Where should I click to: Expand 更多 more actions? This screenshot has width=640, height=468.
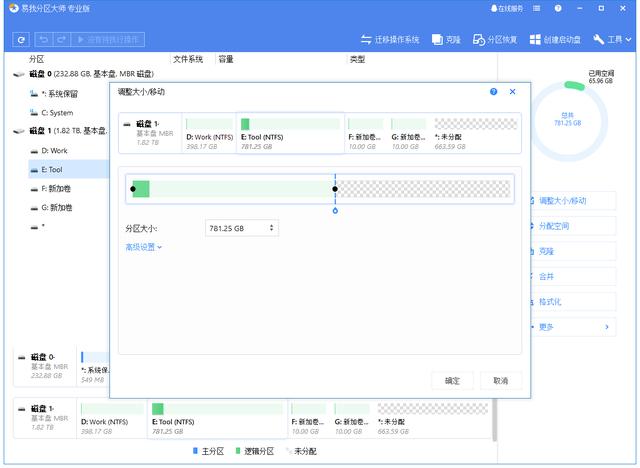click(x=573, y=327)
